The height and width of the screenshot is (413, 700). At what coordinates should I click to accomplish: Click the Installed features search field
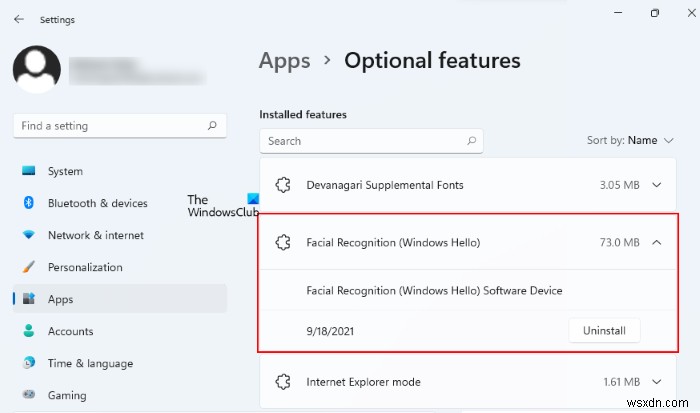pyautogui.click(x=360, y=141)
